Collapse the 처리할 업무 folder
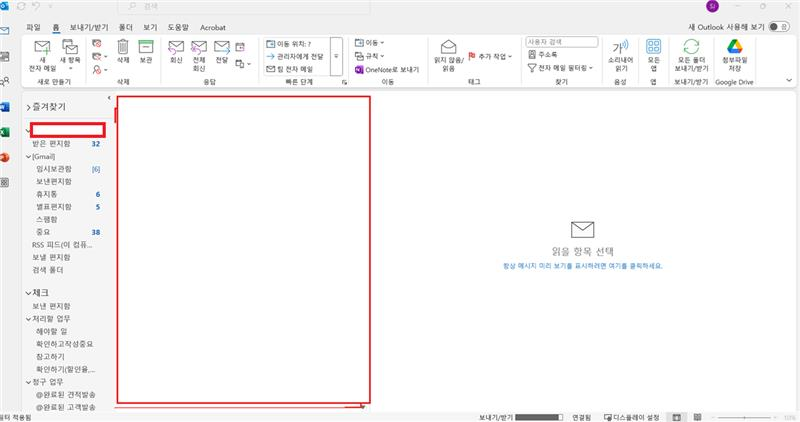Screen dimensions: 800x422 (x=29, y=319)
